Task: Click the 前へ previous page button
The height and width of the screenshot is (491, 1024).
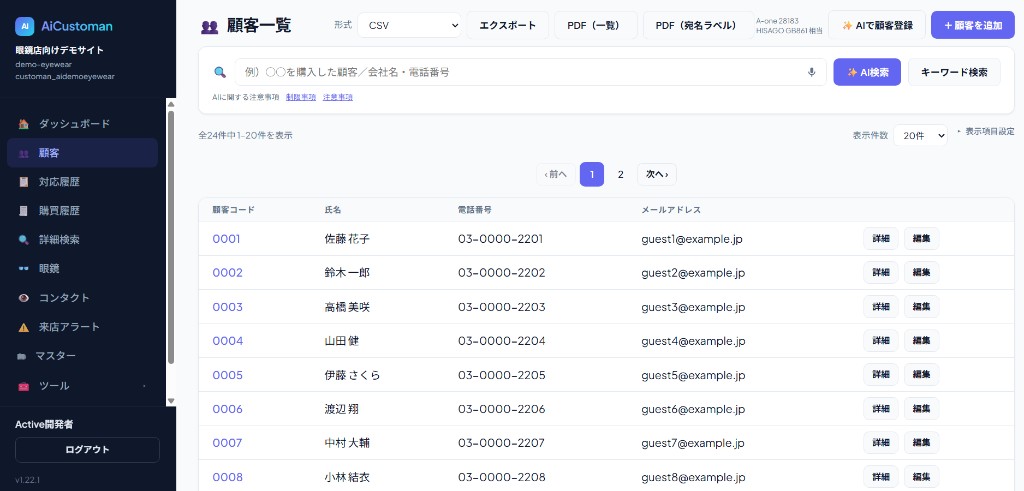Action: coord(556,174)
